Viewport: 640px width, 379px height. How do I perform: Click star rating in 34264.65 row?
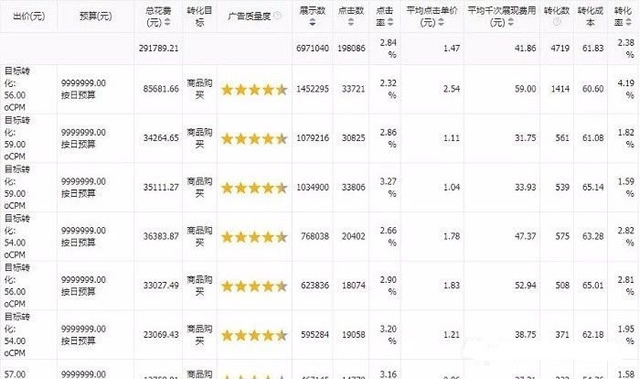254,139
